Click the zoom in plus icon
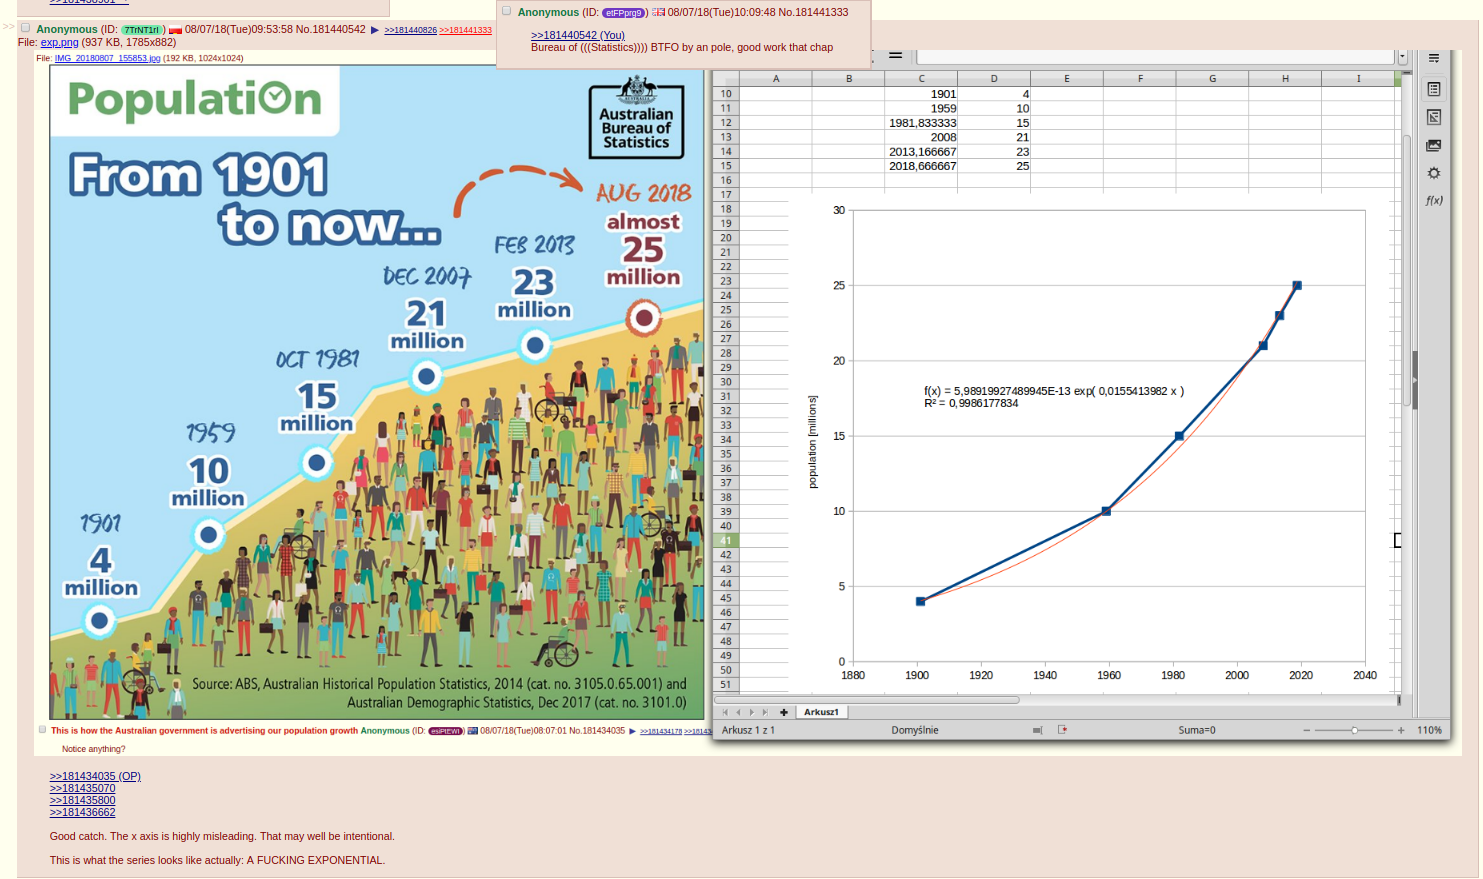This screenshot has height=879, width=1483. (1401, 730)
